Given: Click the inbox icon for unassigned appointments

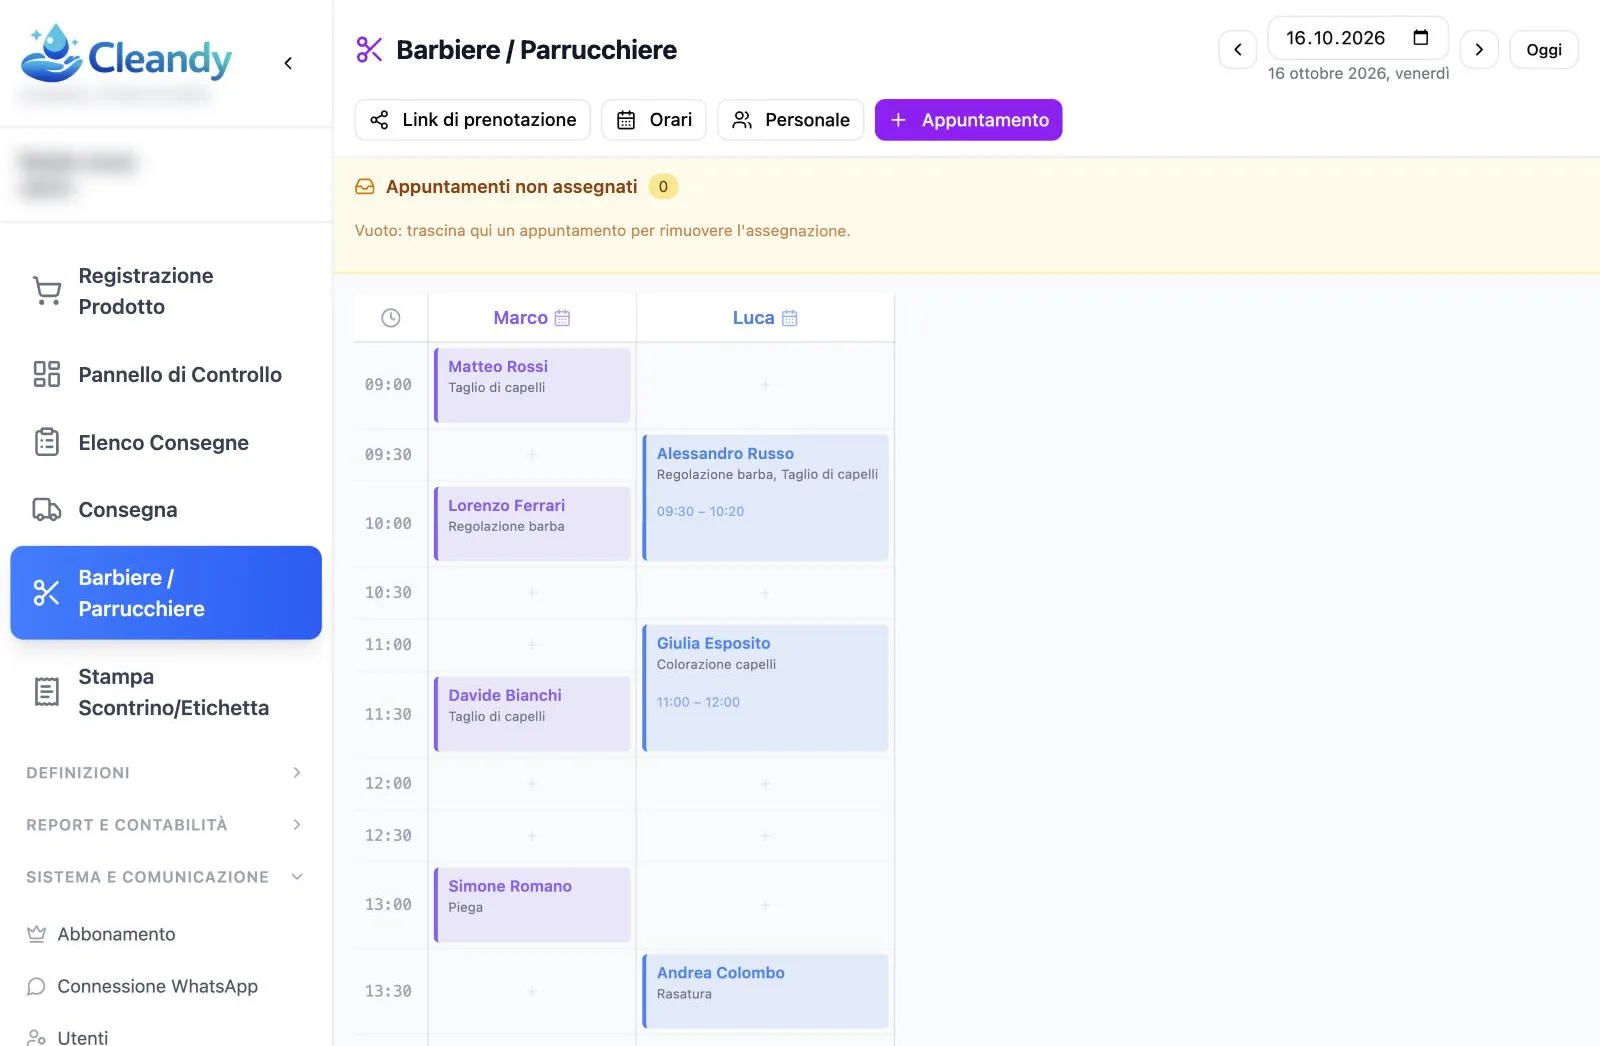Looking at the screenshot, I should coord(365,187).
